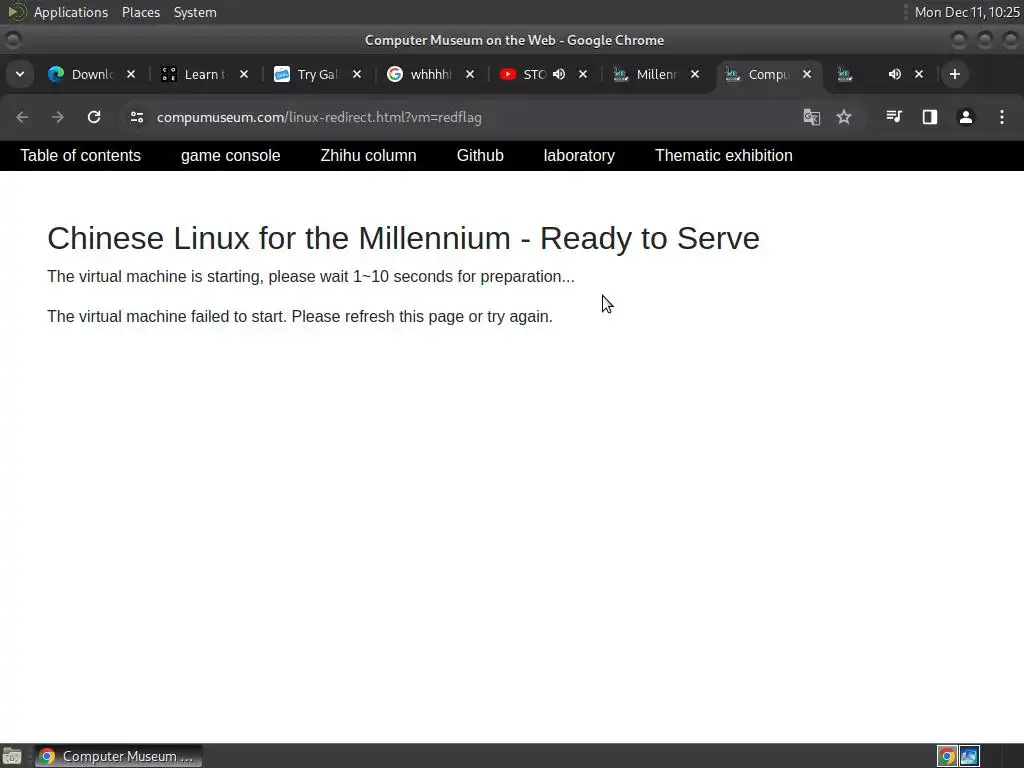1024x768 pixels.
Task: Open the Chrome profile icon
Action: pyautogui.click(x=966, y=117)
